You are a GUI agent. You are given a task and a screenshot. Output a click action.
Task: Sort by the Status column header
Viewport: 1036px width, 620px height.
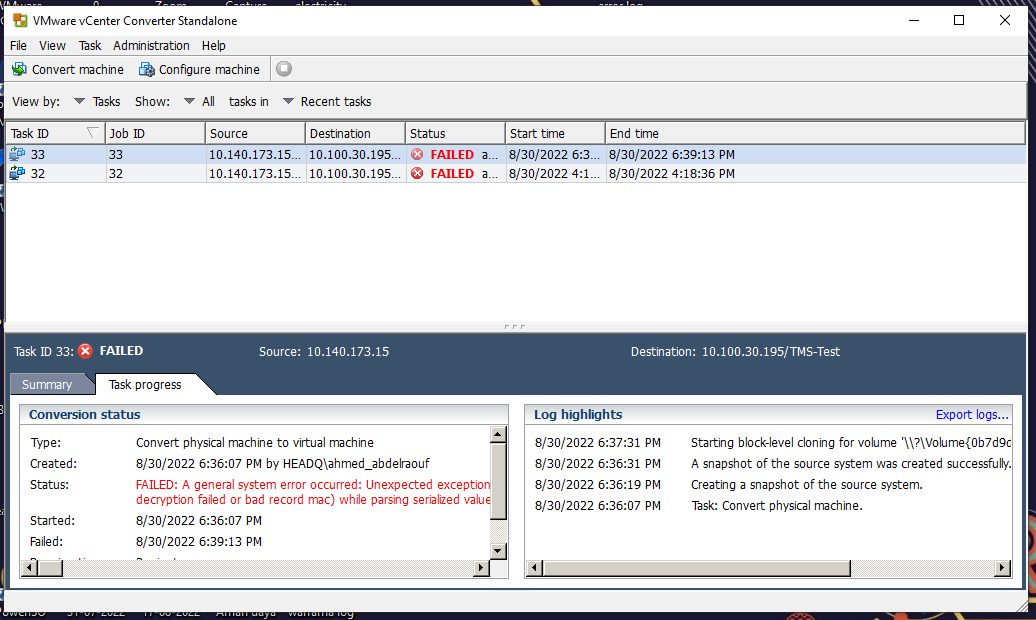(x=456, y=133)
